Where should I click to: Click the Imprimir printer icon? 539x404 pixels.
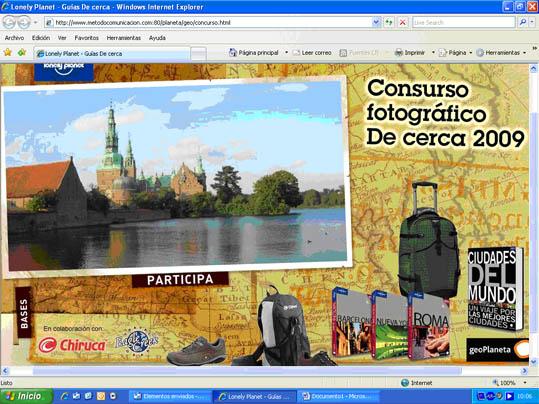click(x=398, y=53)
